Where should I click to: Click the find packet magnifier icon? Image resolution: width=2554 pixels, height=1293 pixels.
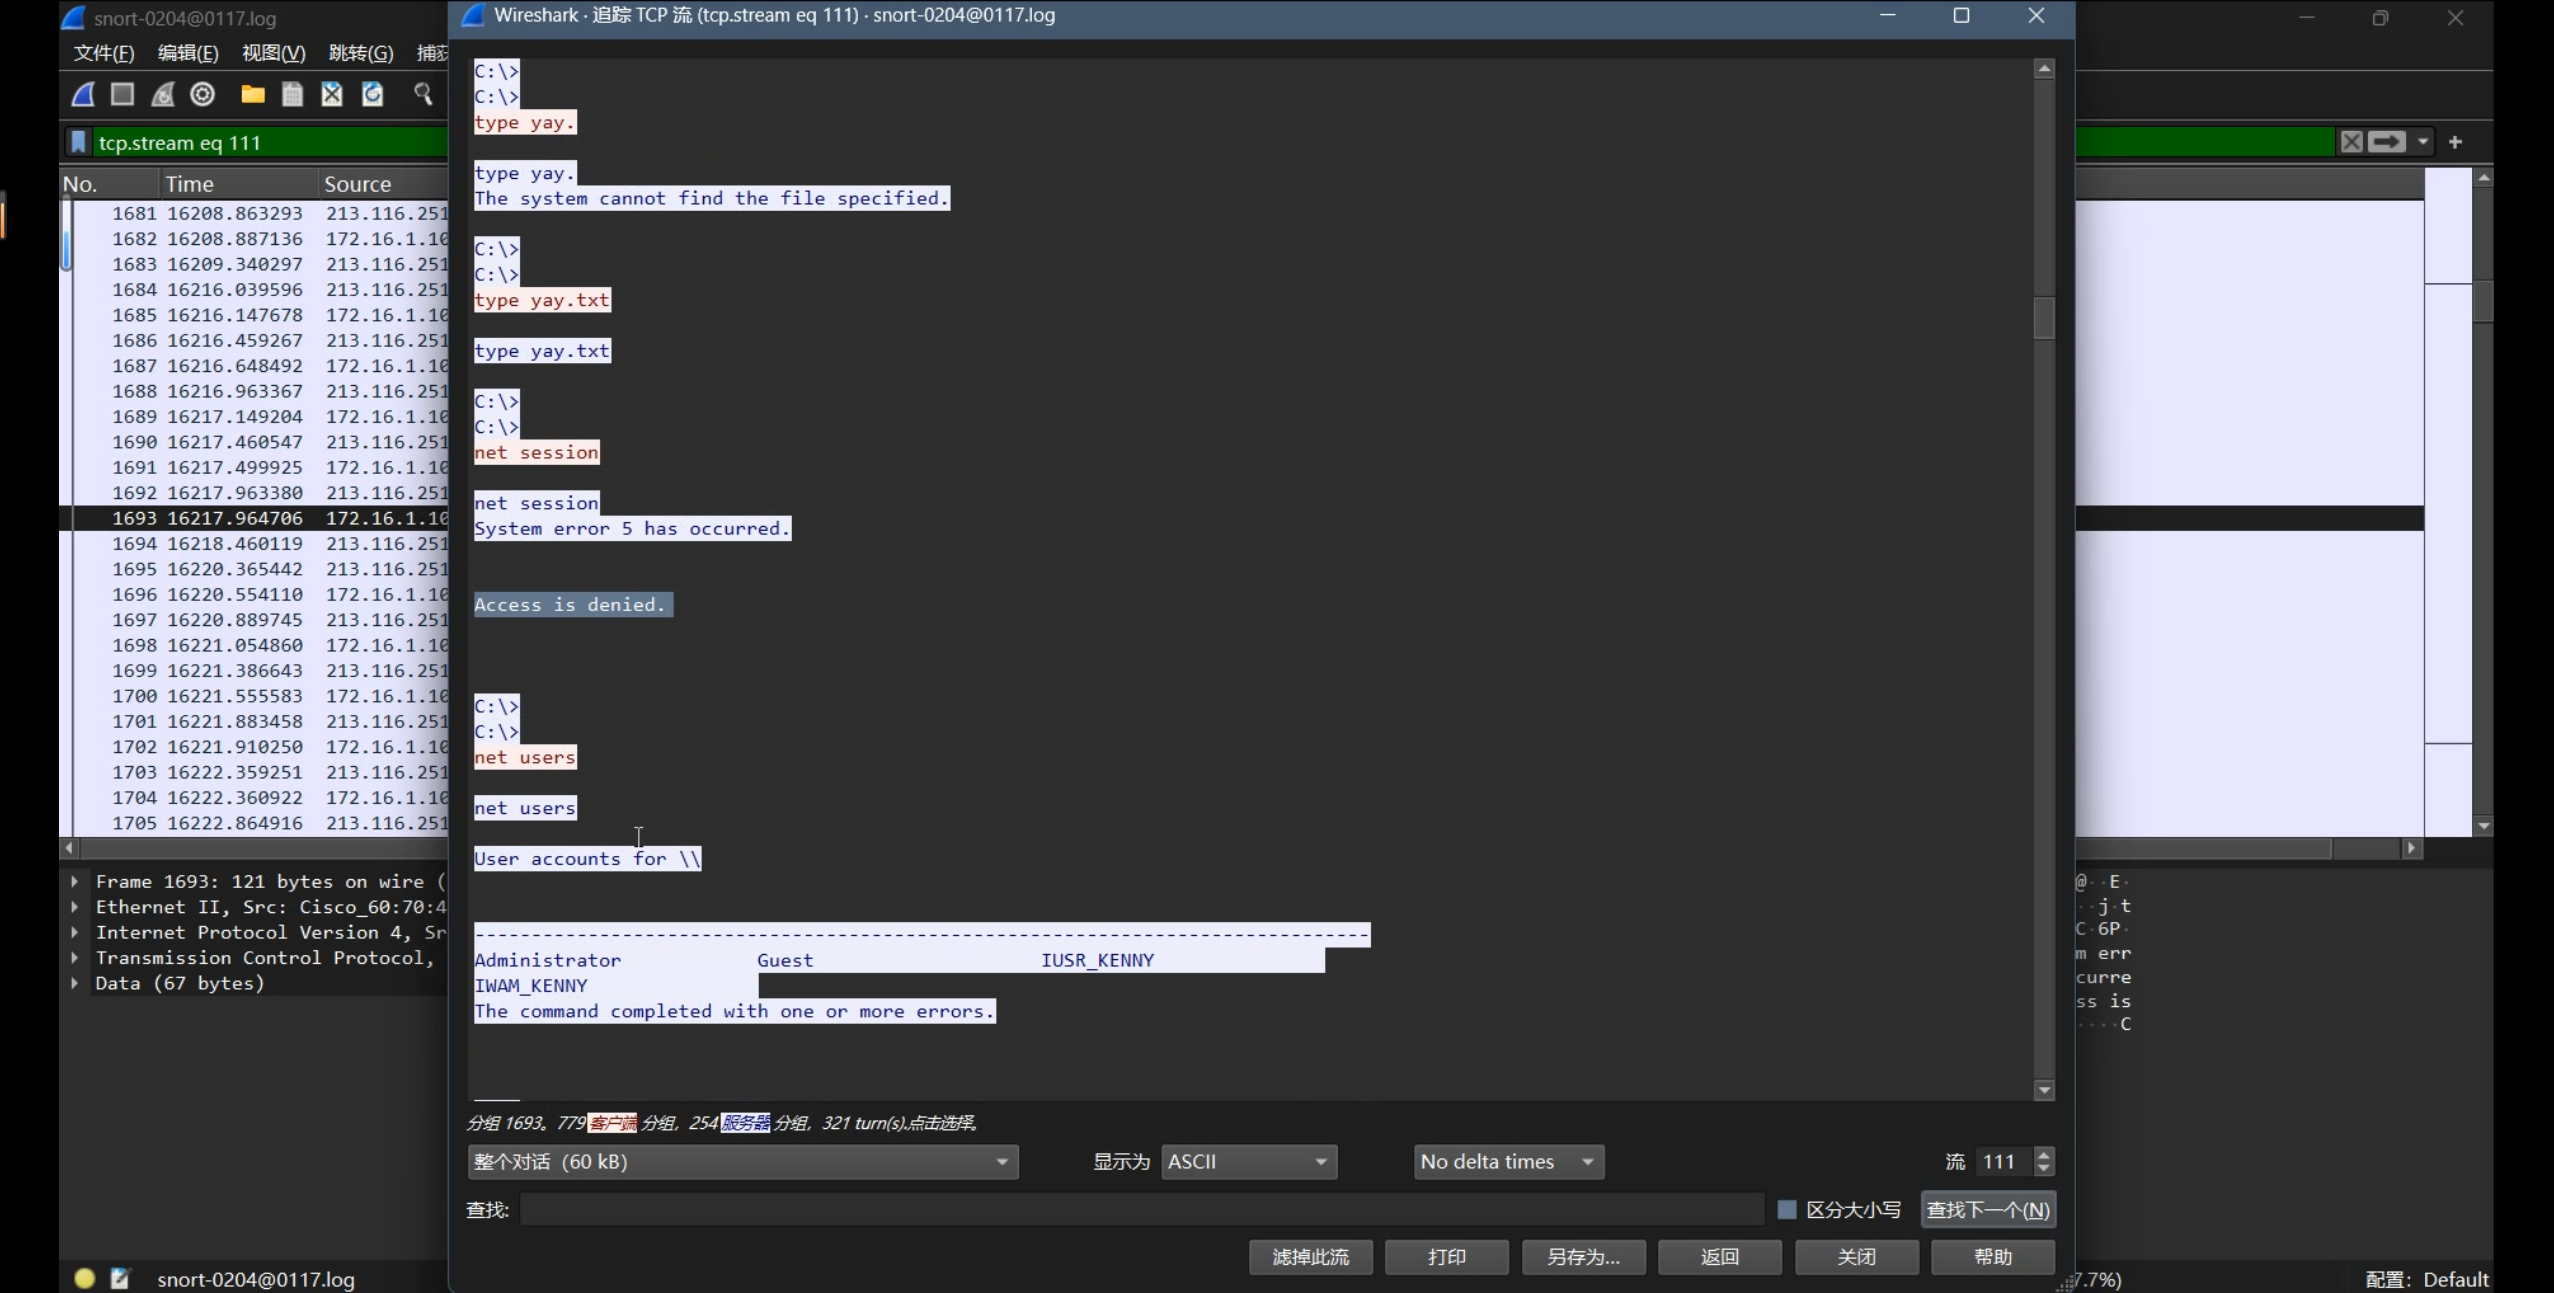point(423,94)
